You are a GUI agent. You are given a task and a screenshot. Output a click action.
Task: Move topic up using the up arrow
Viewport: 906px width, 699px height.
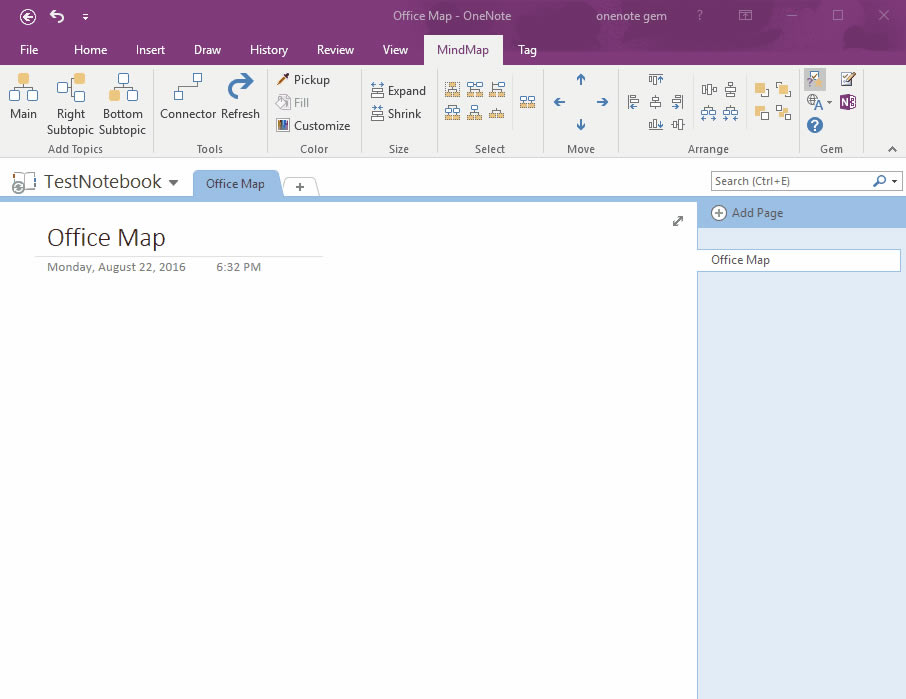[x=580, y=80]
